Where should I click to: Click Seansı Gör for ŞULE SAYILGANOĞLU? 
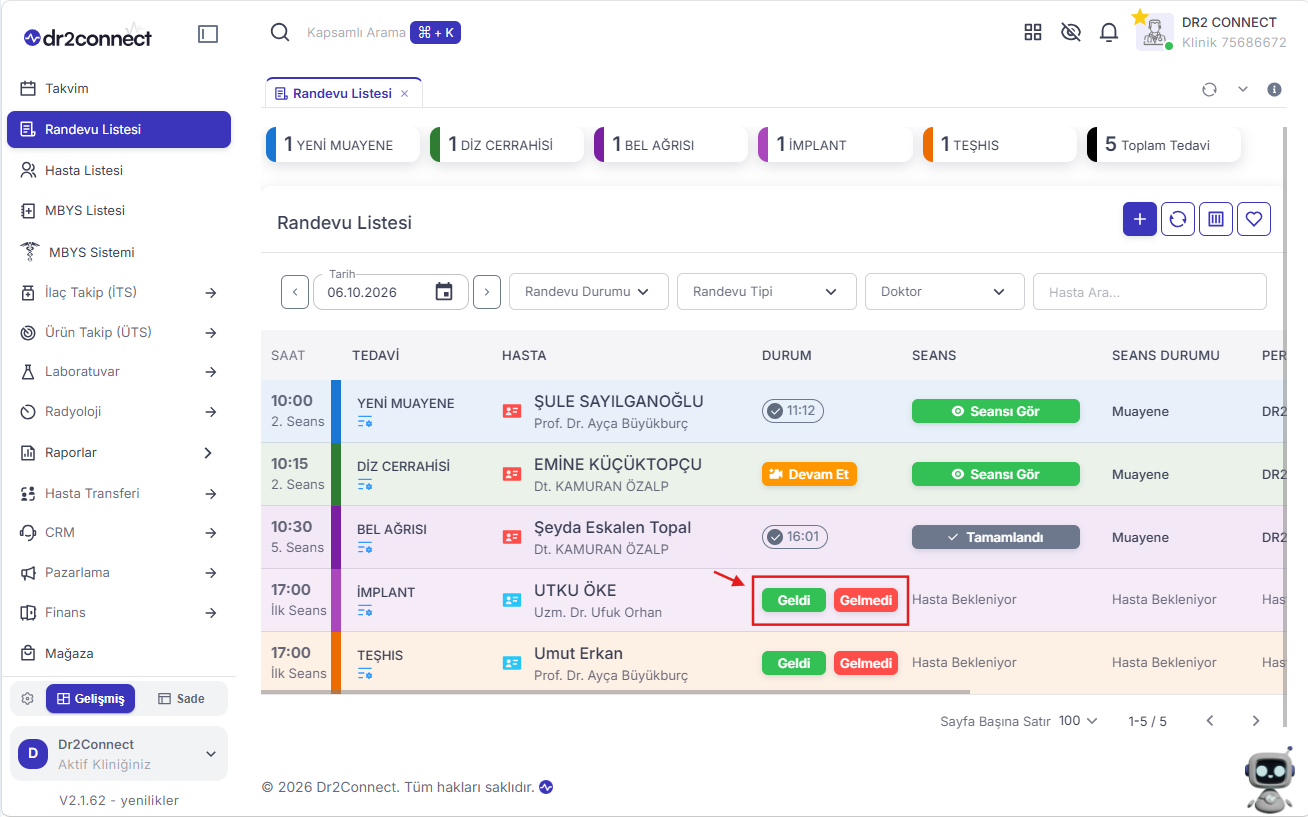pos(996,411)
